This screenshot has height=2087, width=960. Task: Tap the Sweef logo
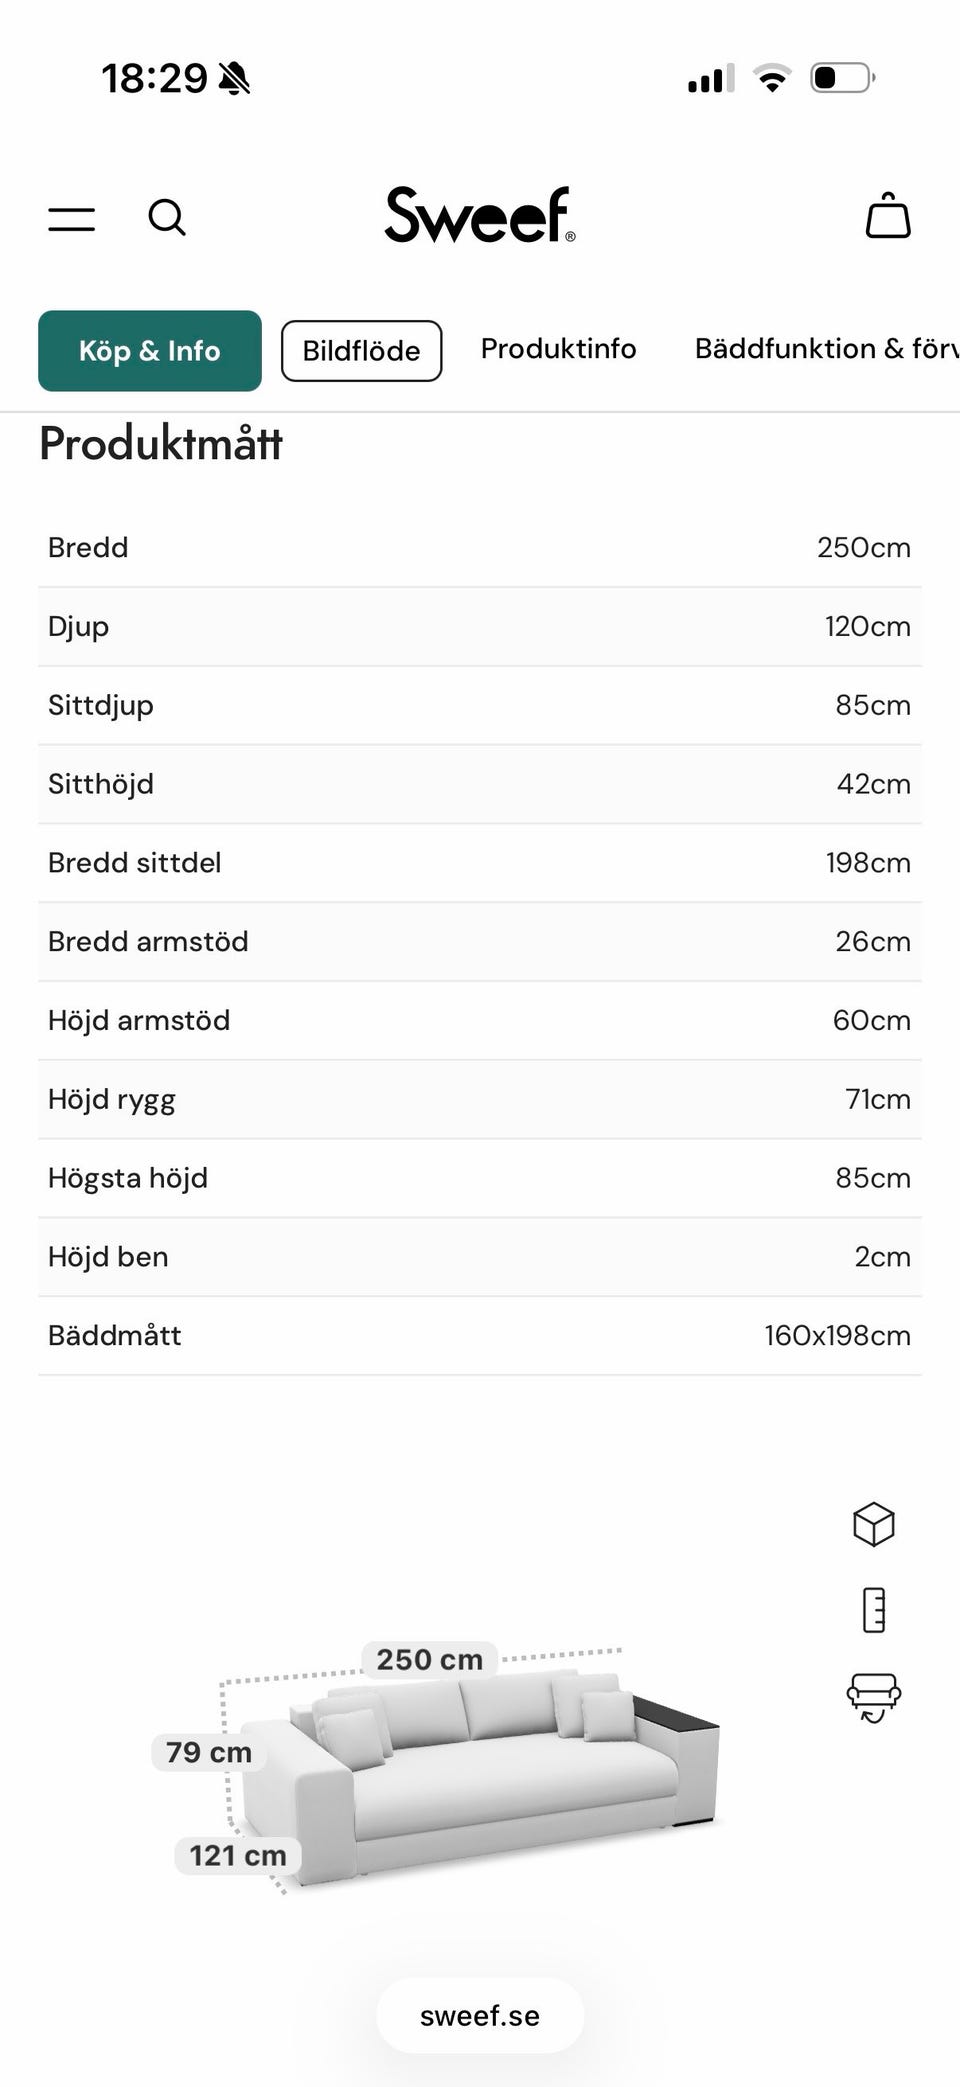pos(479,215)
